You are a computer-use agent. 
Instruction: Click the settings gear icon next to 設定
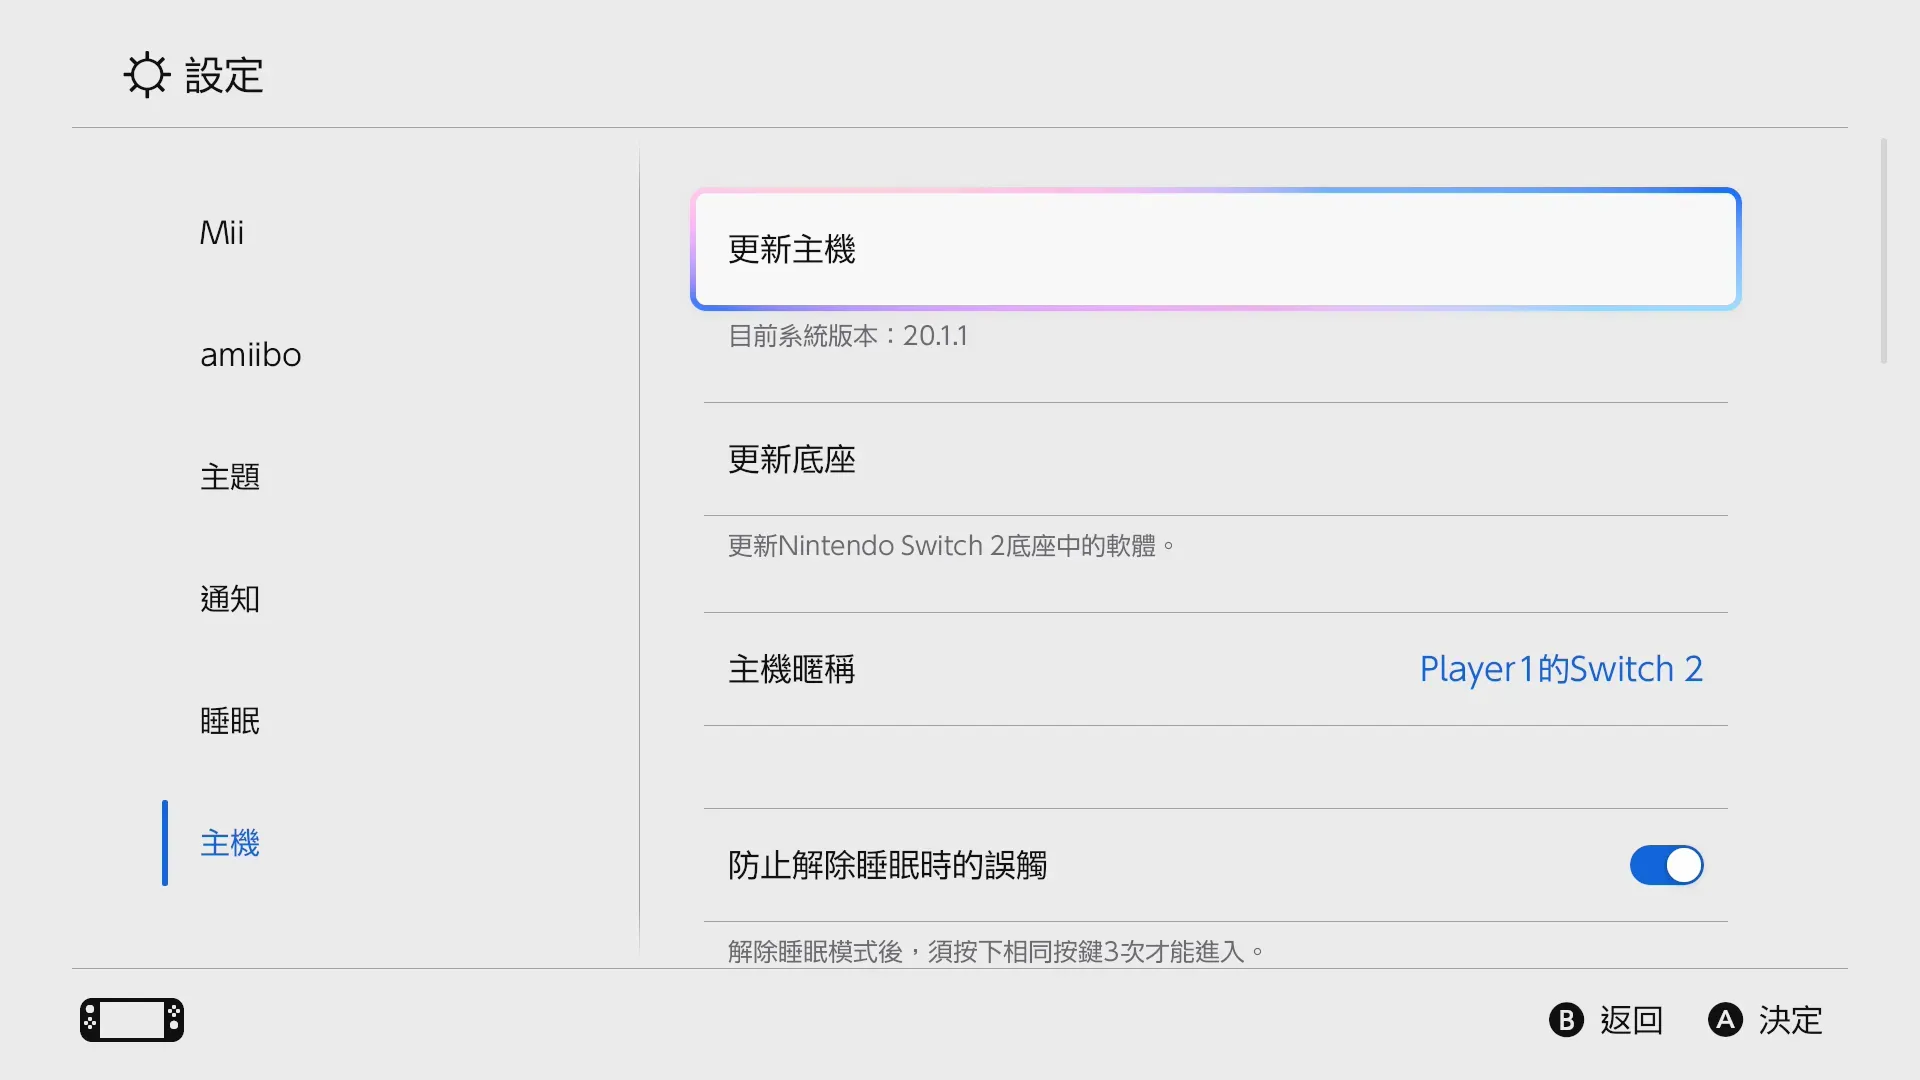point(145,75)
